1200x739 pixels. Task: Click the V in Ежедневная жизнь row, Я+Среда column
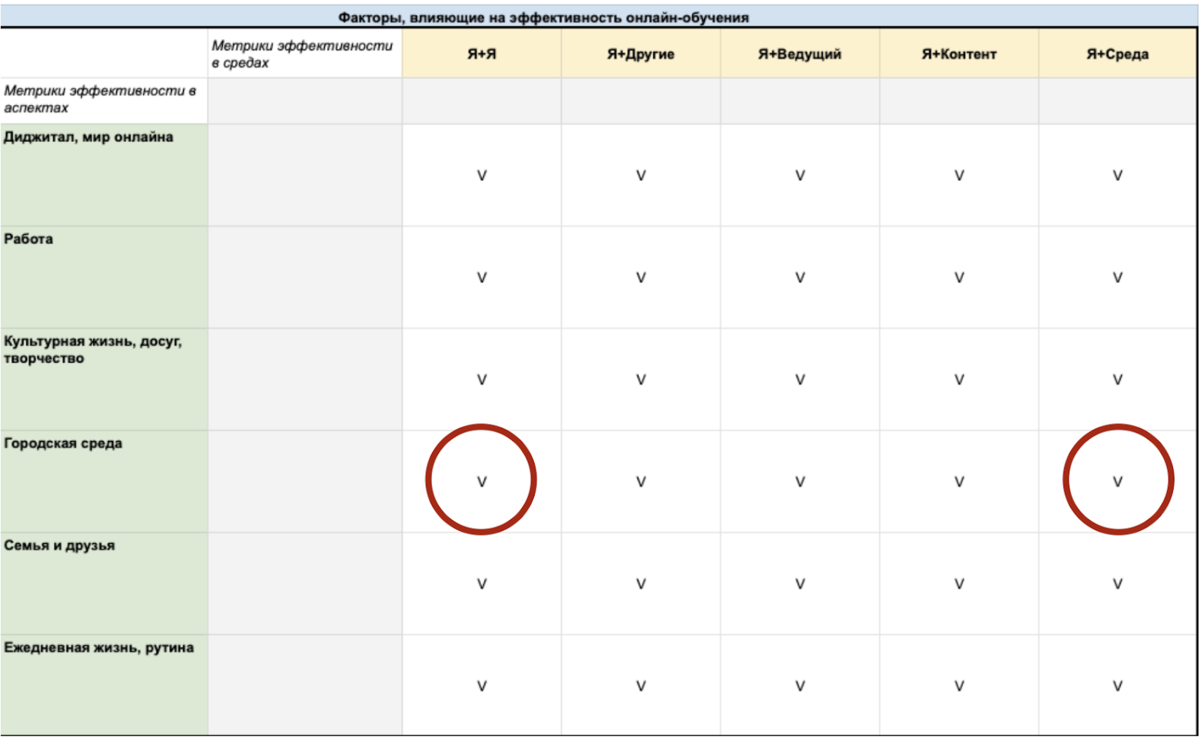click(x=1118, y=686)
